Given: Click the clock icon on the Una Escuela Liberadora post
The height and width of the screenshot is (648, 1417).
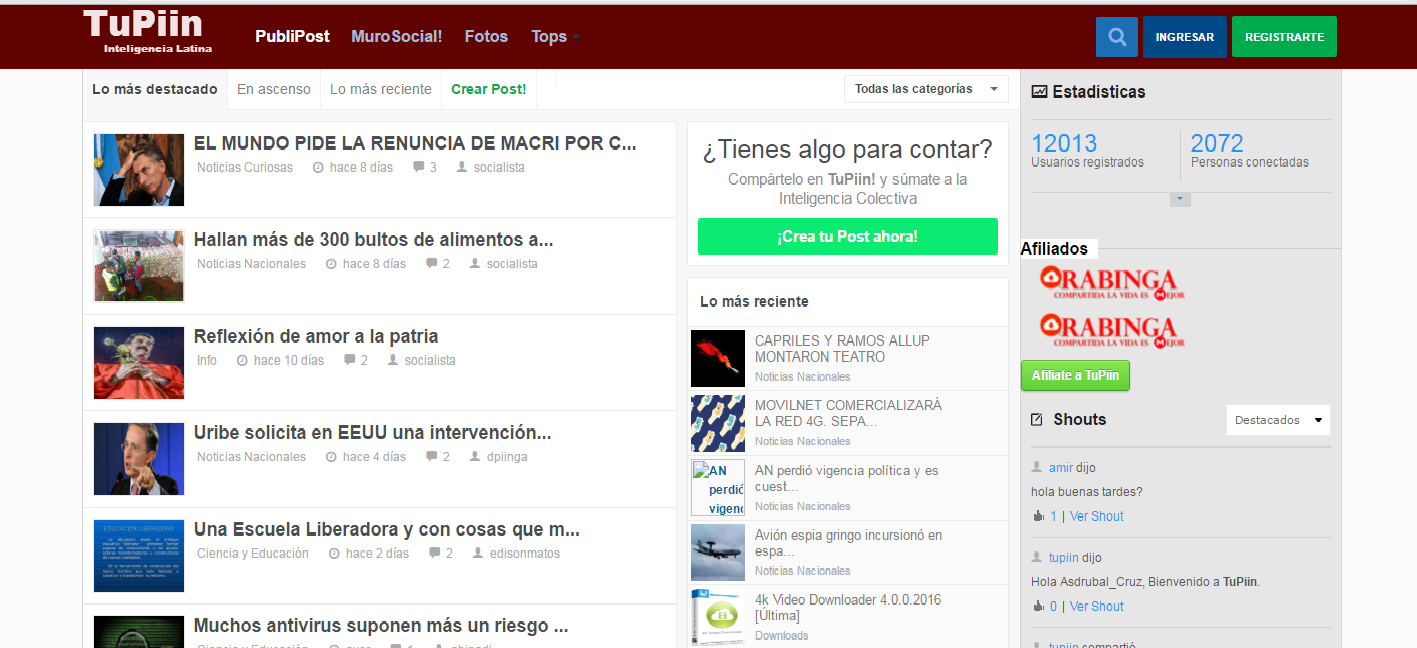Looking at the screenshot, I should click(x=334, y=553).
